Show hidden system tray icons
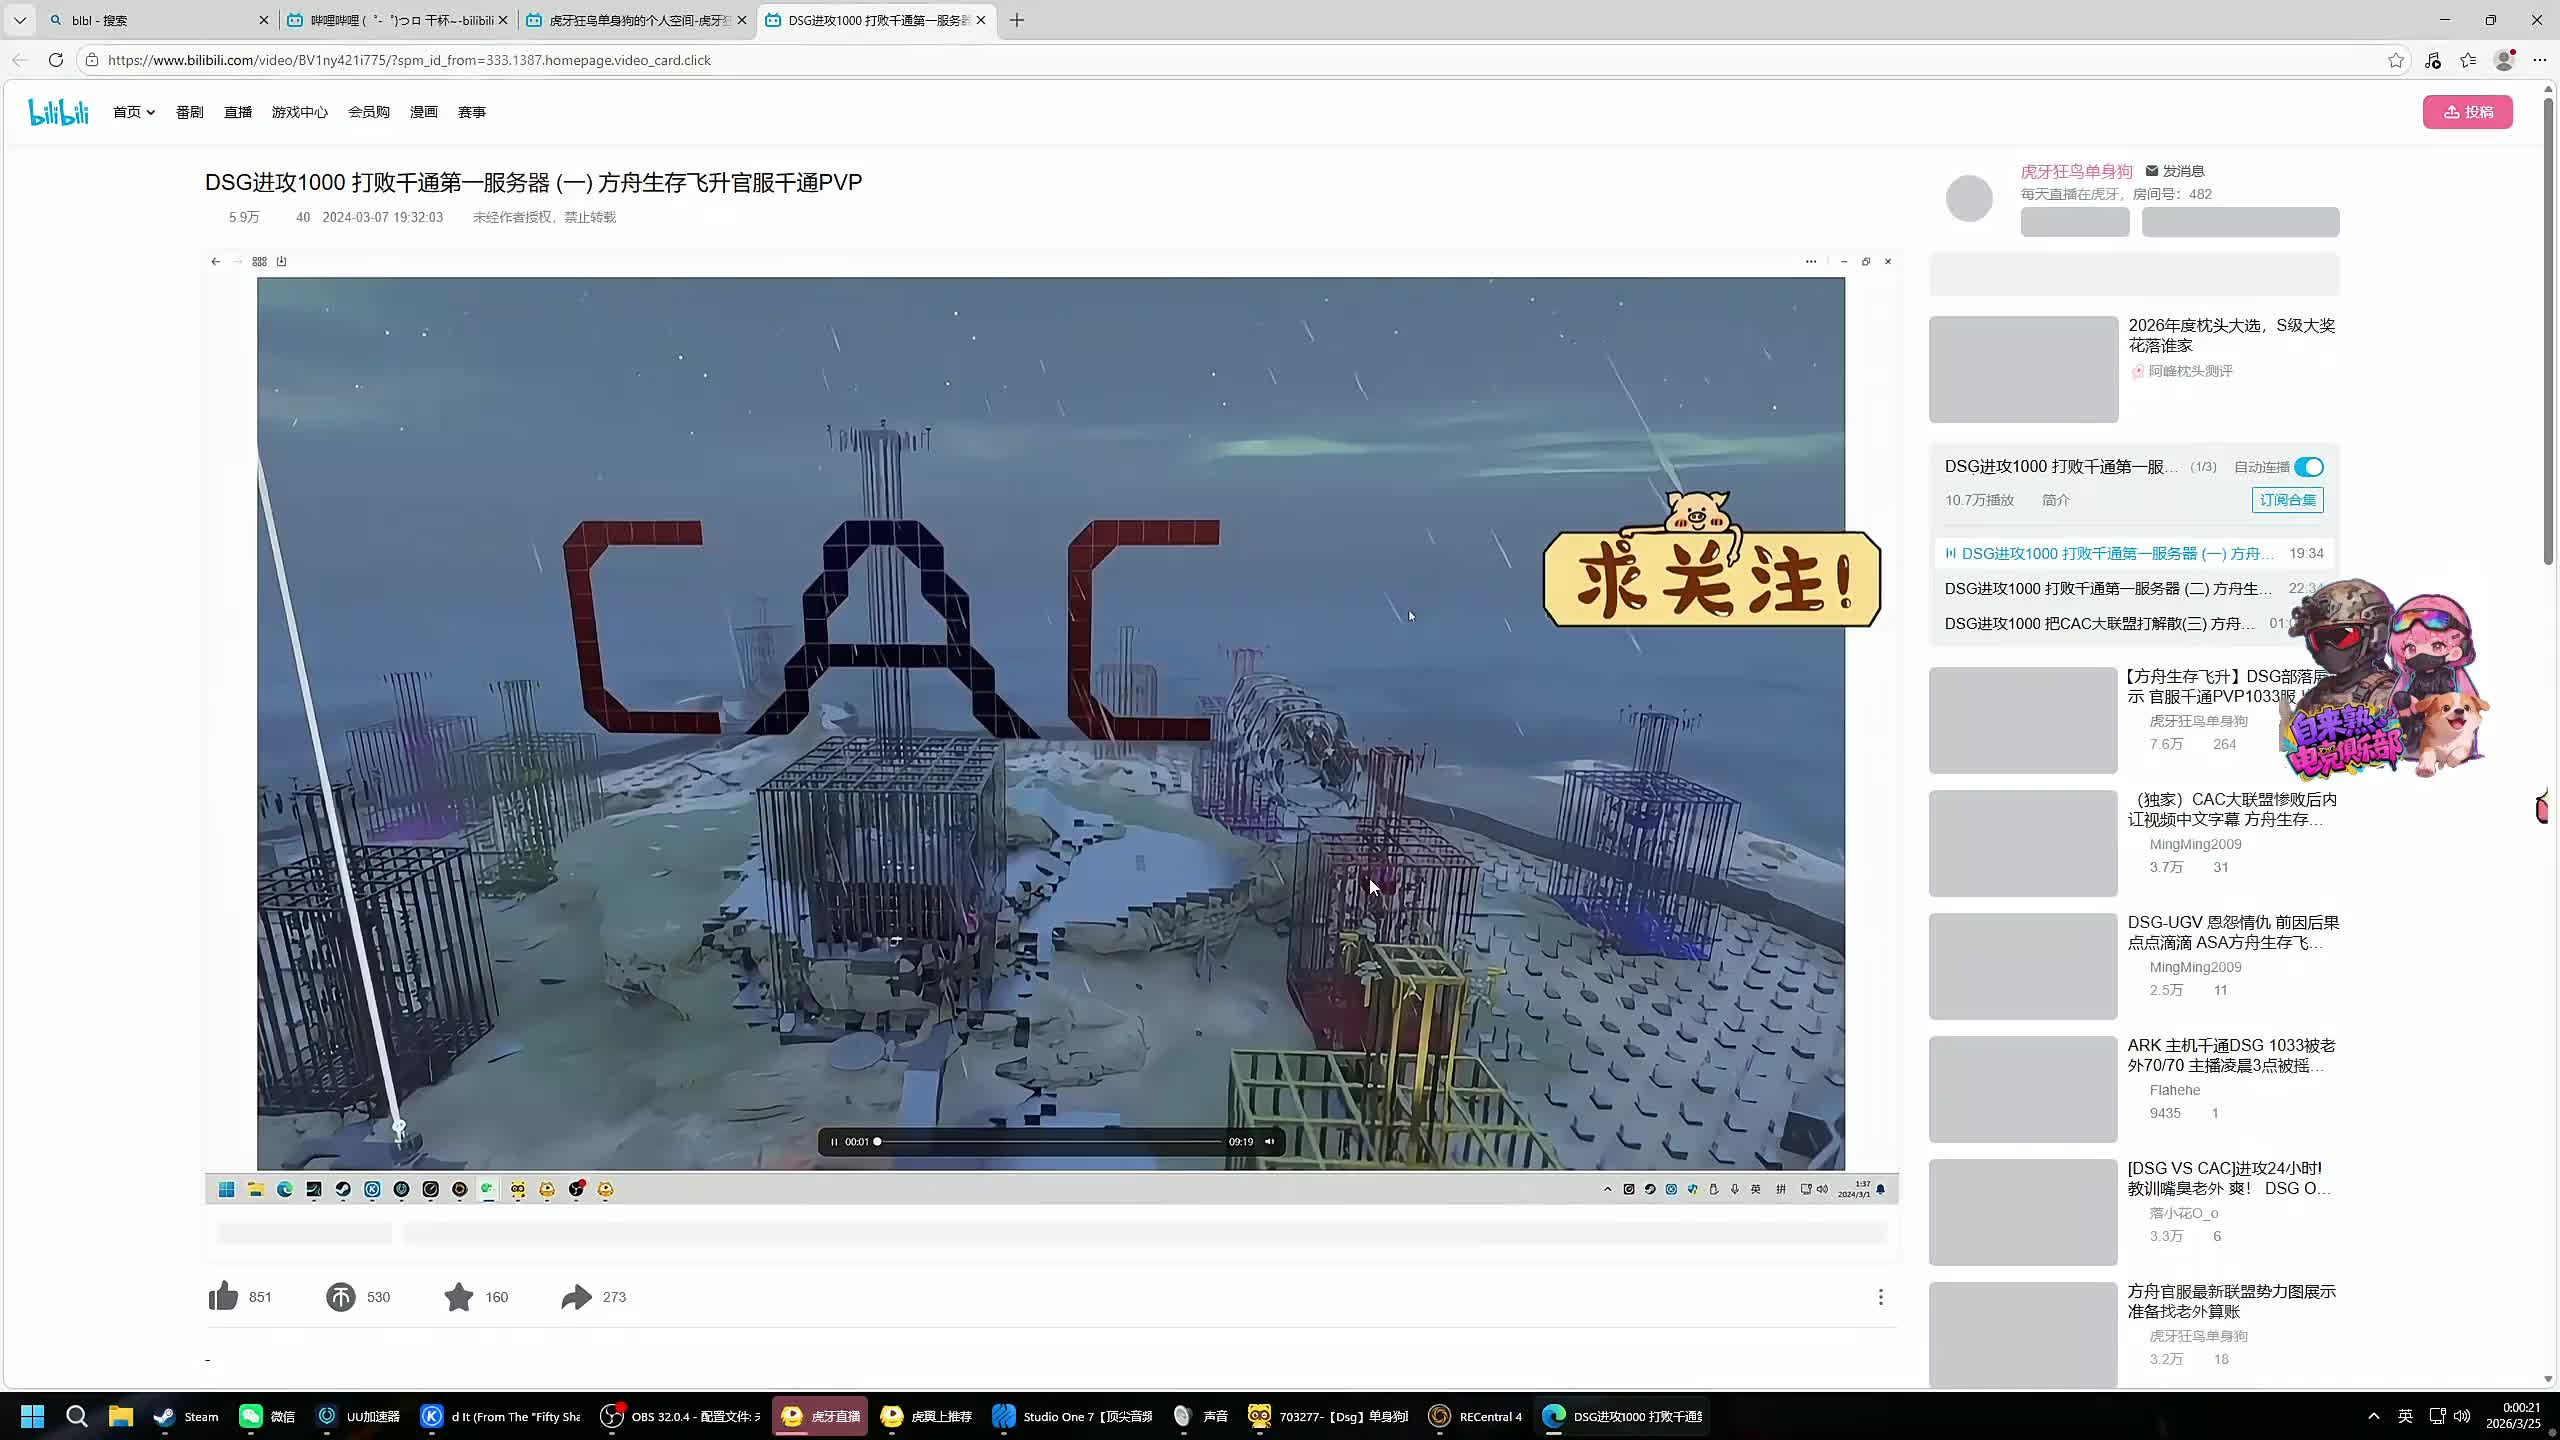Image resolution: width=2560 pixels, height=1440 pixels. click(x=2373, y=1416)
